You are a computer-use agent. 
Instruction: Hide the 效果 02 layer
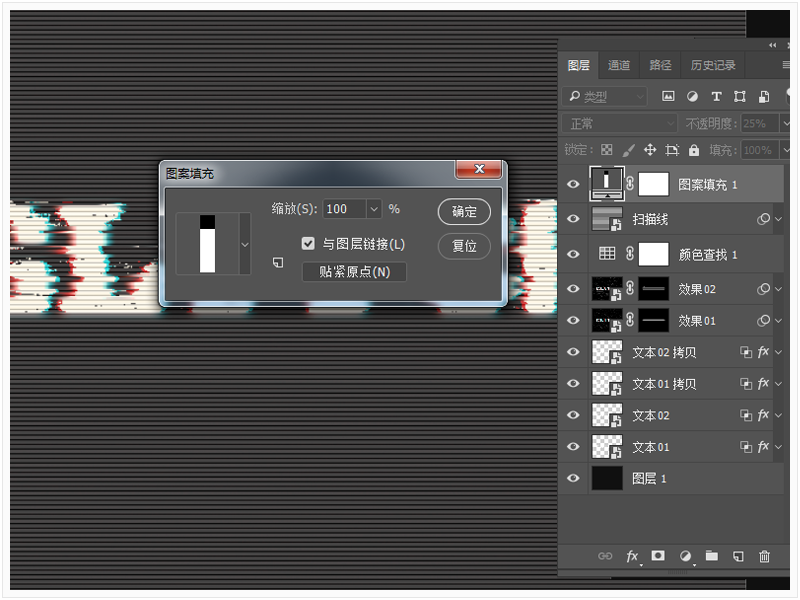coord(573,288)
